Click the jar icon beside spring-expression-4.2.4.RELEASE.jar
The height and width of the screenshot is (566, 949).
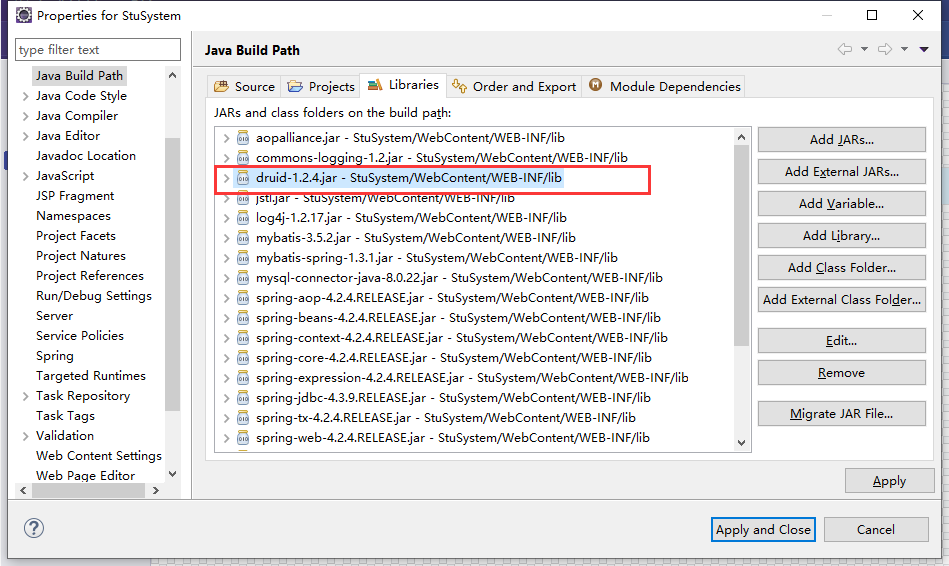tap(243, 378)
